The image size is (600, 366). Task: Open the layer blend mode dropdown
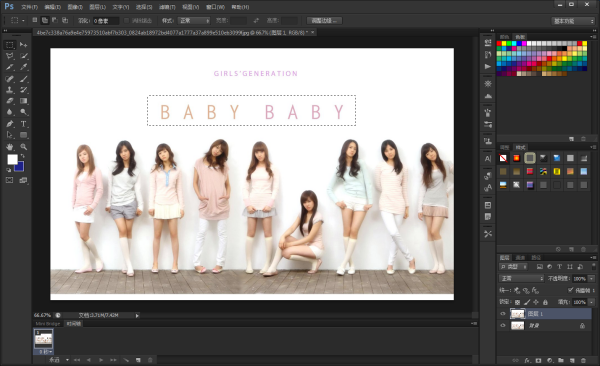pos(522,278)
